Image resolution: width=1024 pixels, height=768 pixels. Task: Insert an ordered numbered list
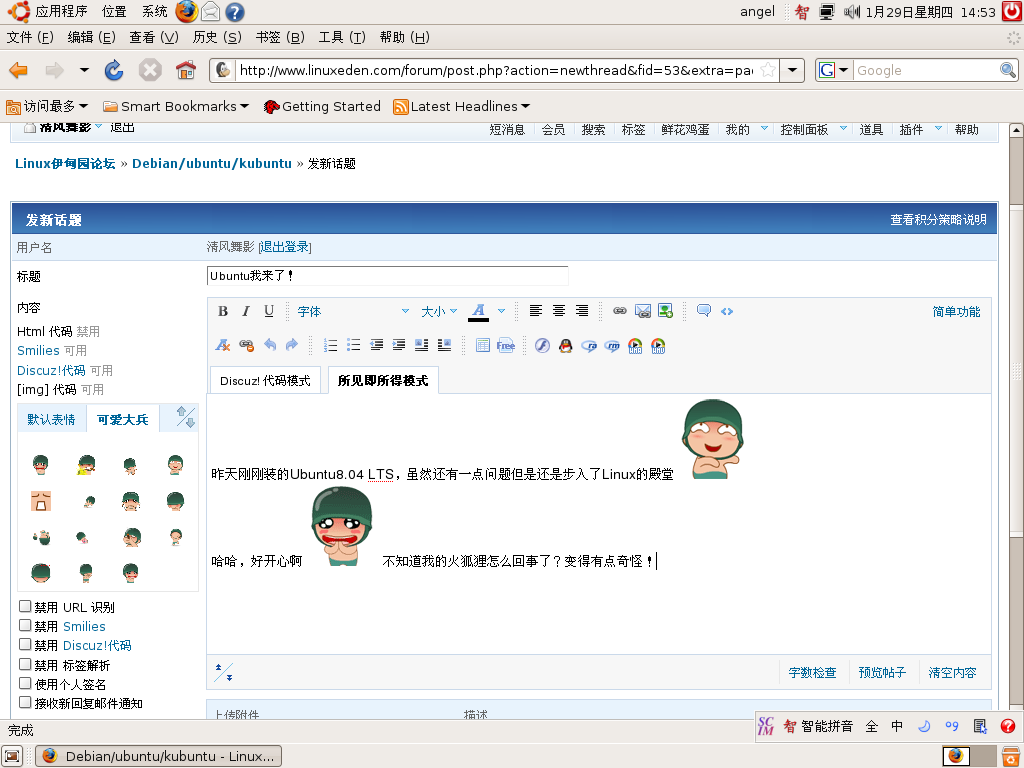click(x=330, y=345)
